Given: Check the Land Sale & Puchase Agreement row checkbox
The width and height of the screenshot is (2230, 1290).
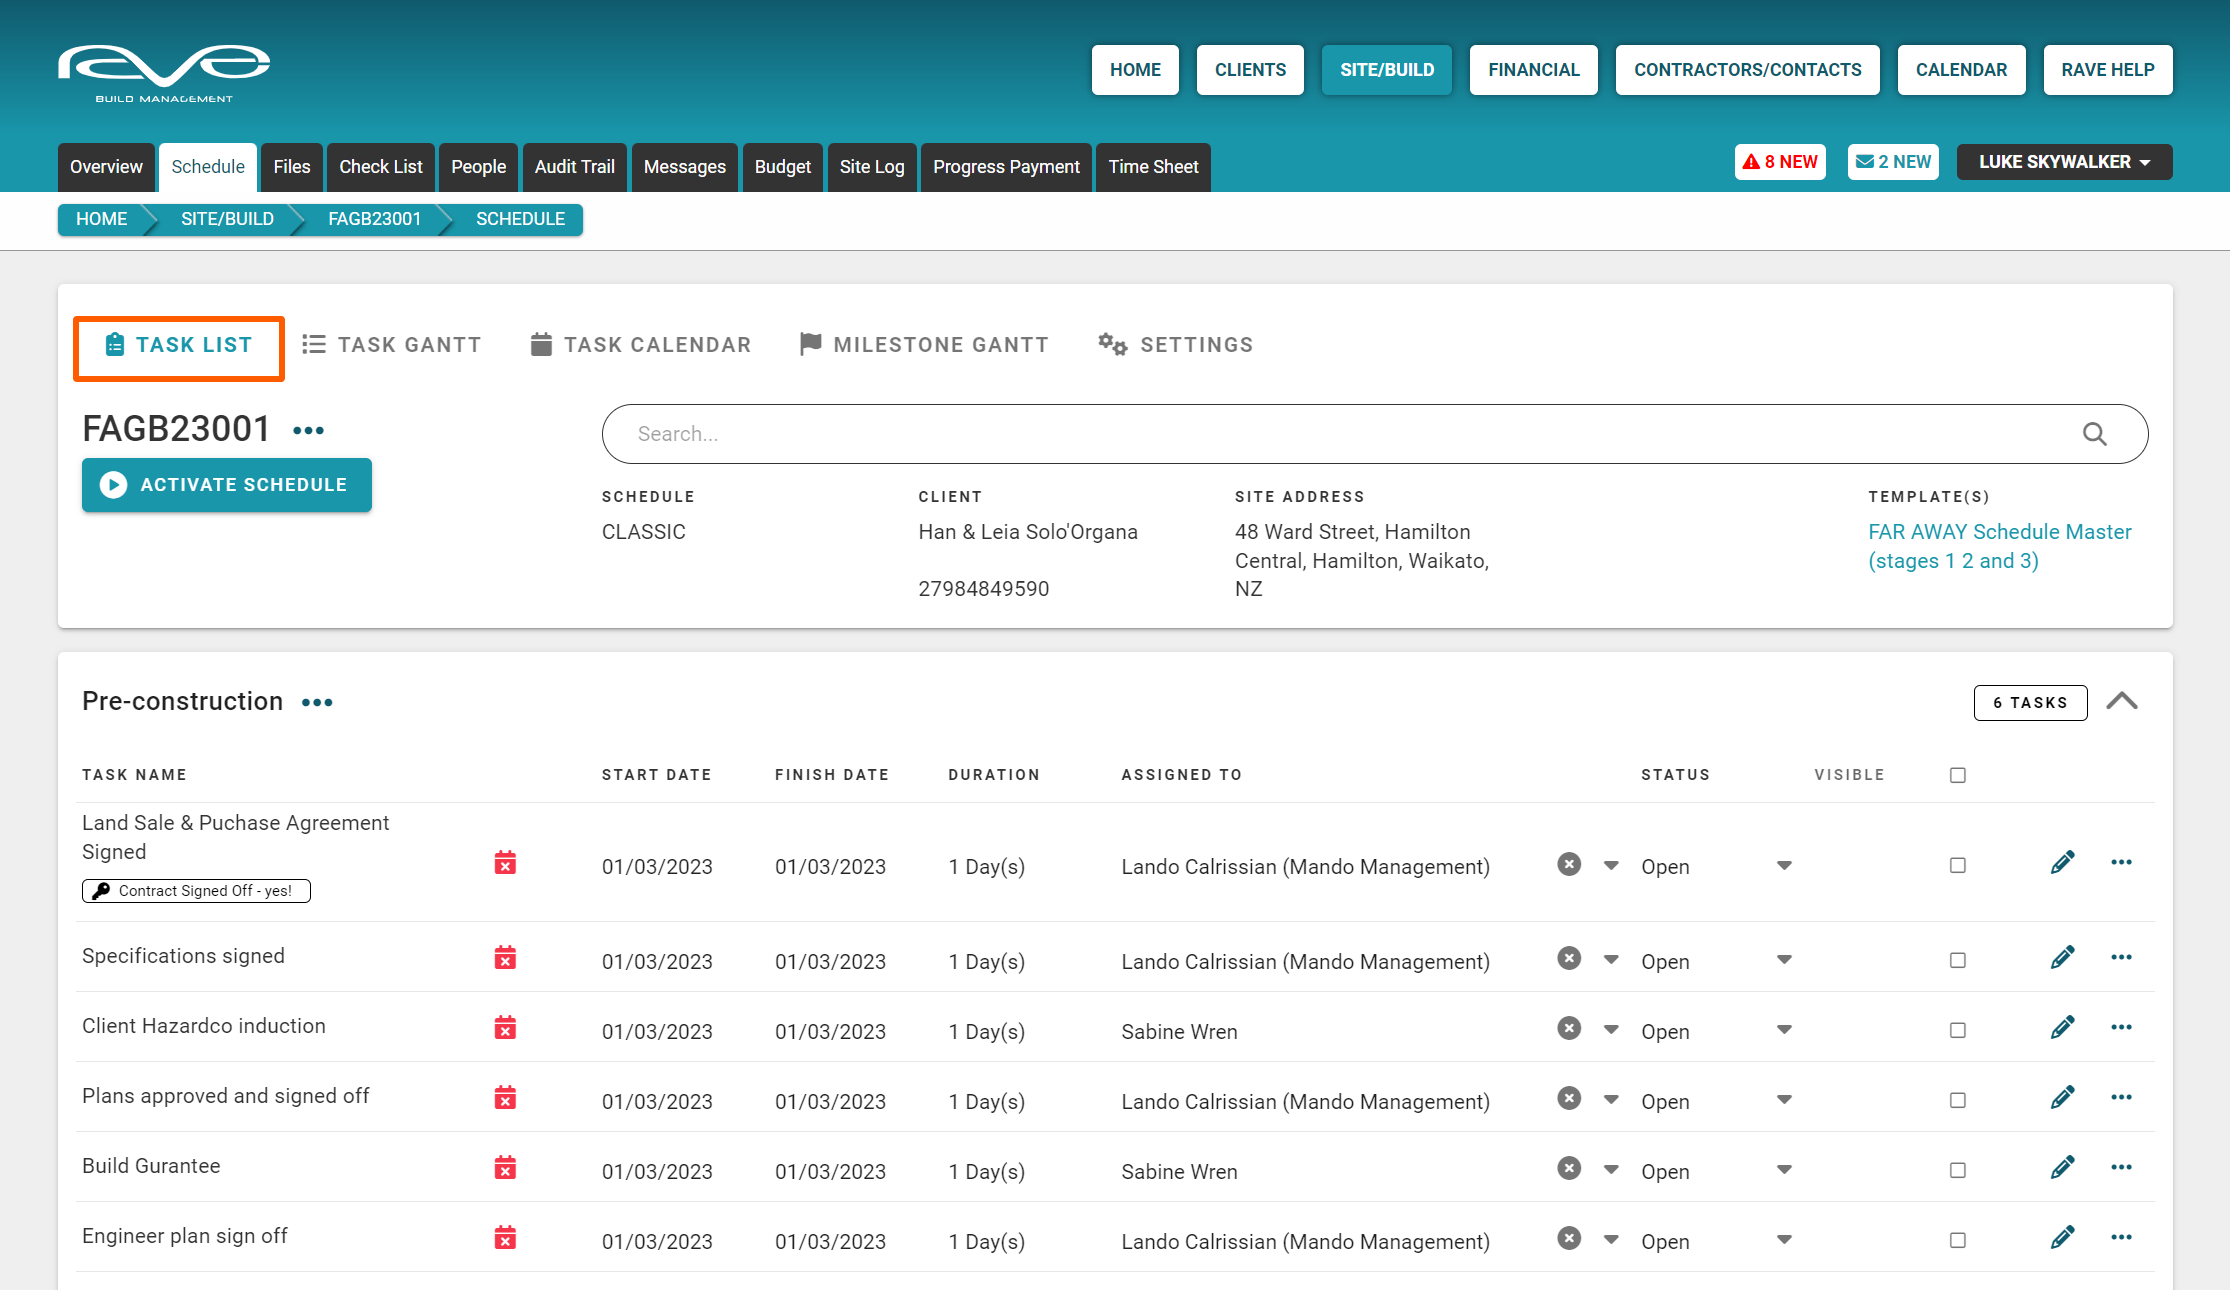Looking at the screenshot, I should (x=1958, y=865).
